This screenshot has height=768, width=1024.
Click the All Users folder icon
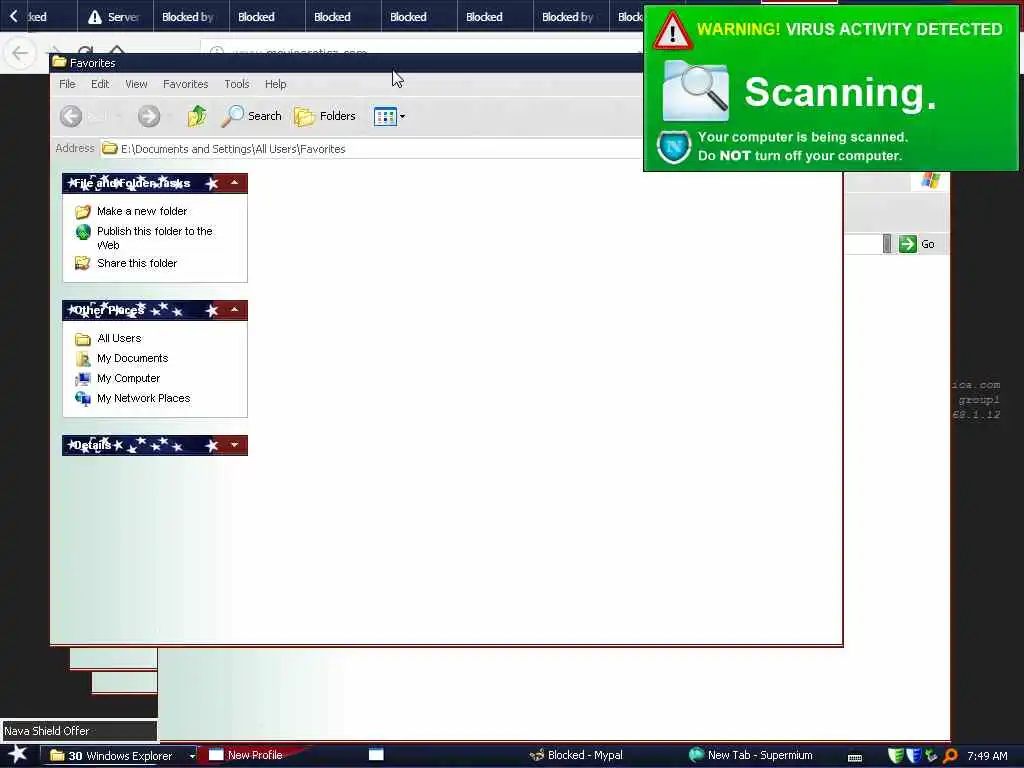point(83,339)
